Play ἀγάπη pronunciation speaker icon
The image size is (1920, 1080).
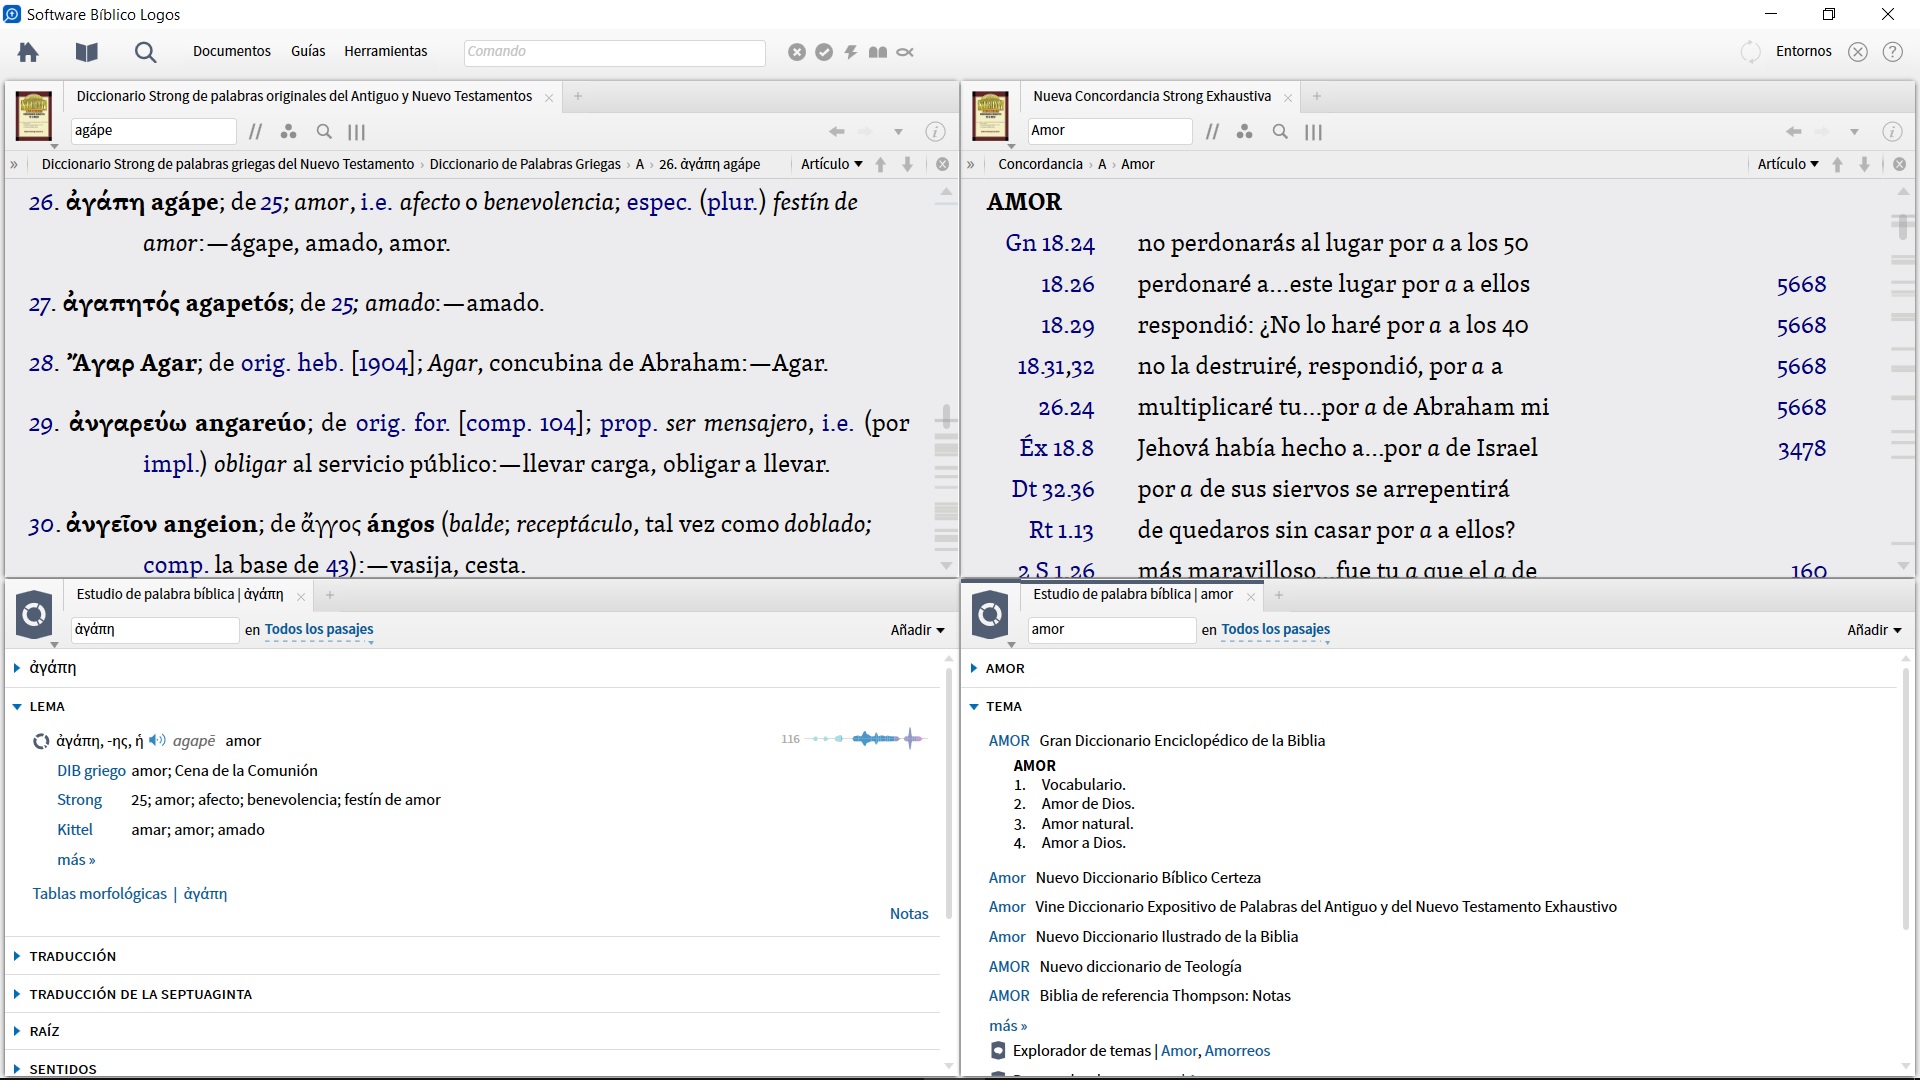(x=157, y=741)
